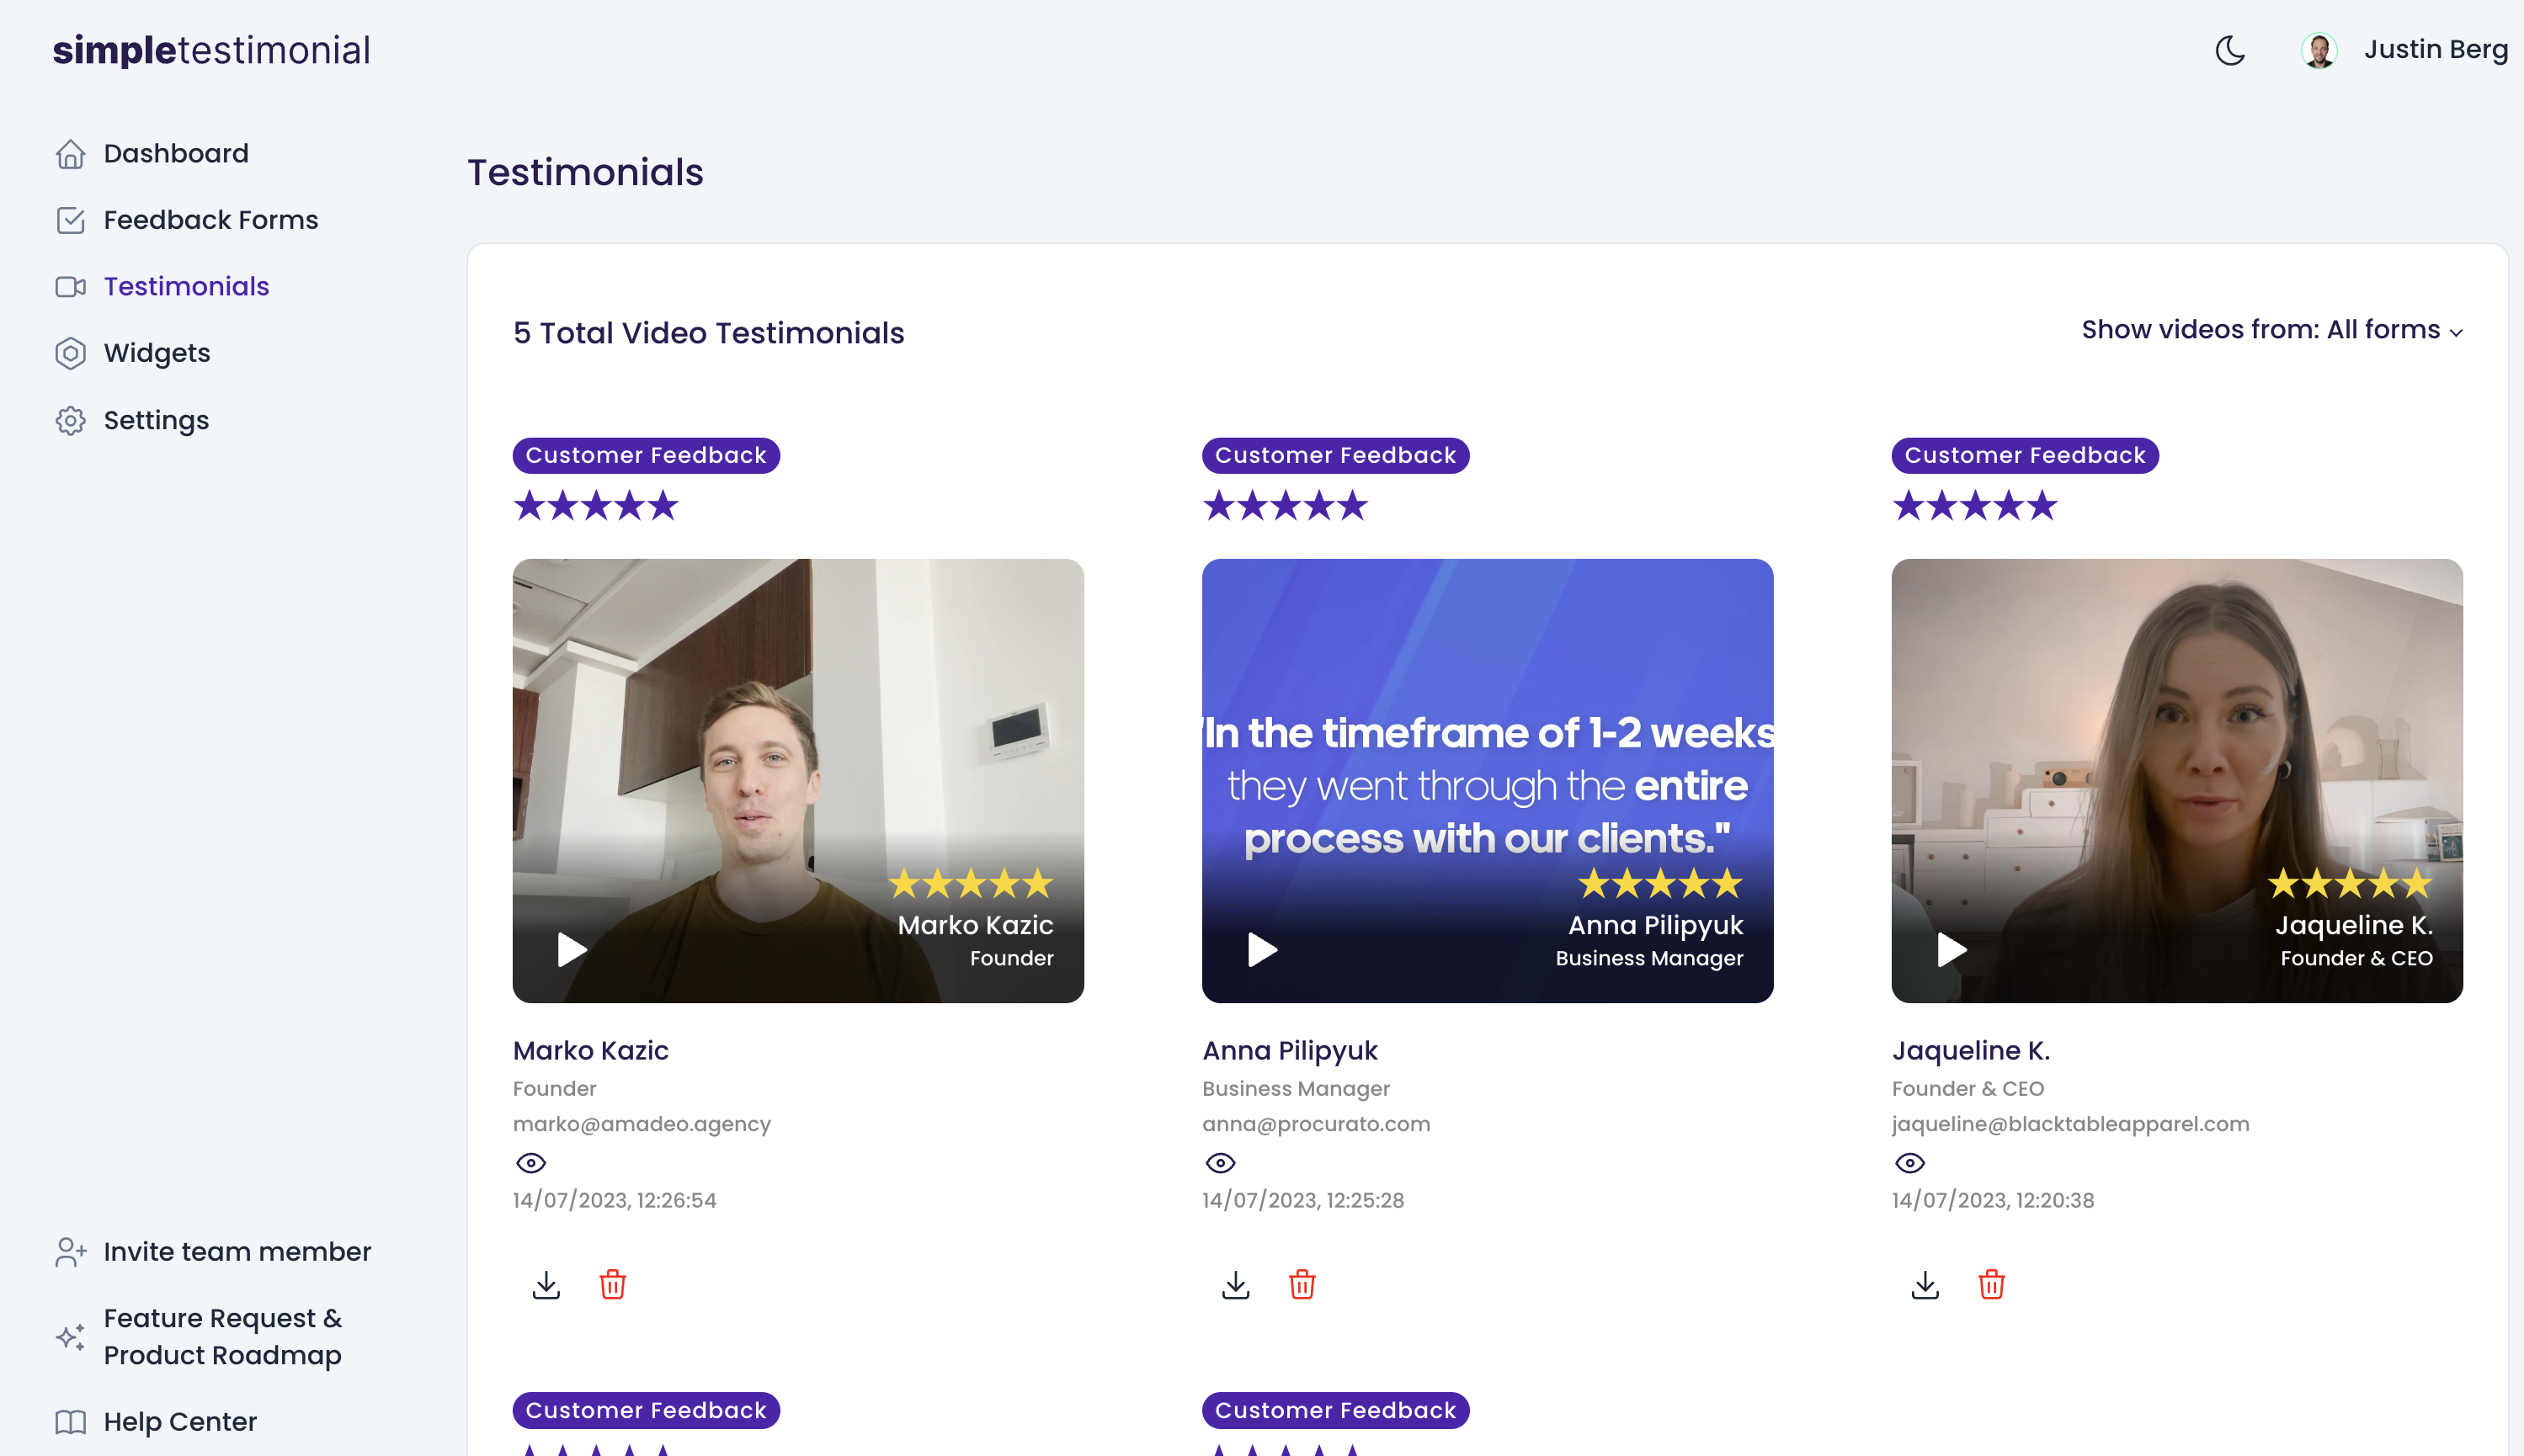Toggle visibility eye for Anna Pilipyuk
The width and height of the screenshot is (2524, 1456).
[1220, 1163]
